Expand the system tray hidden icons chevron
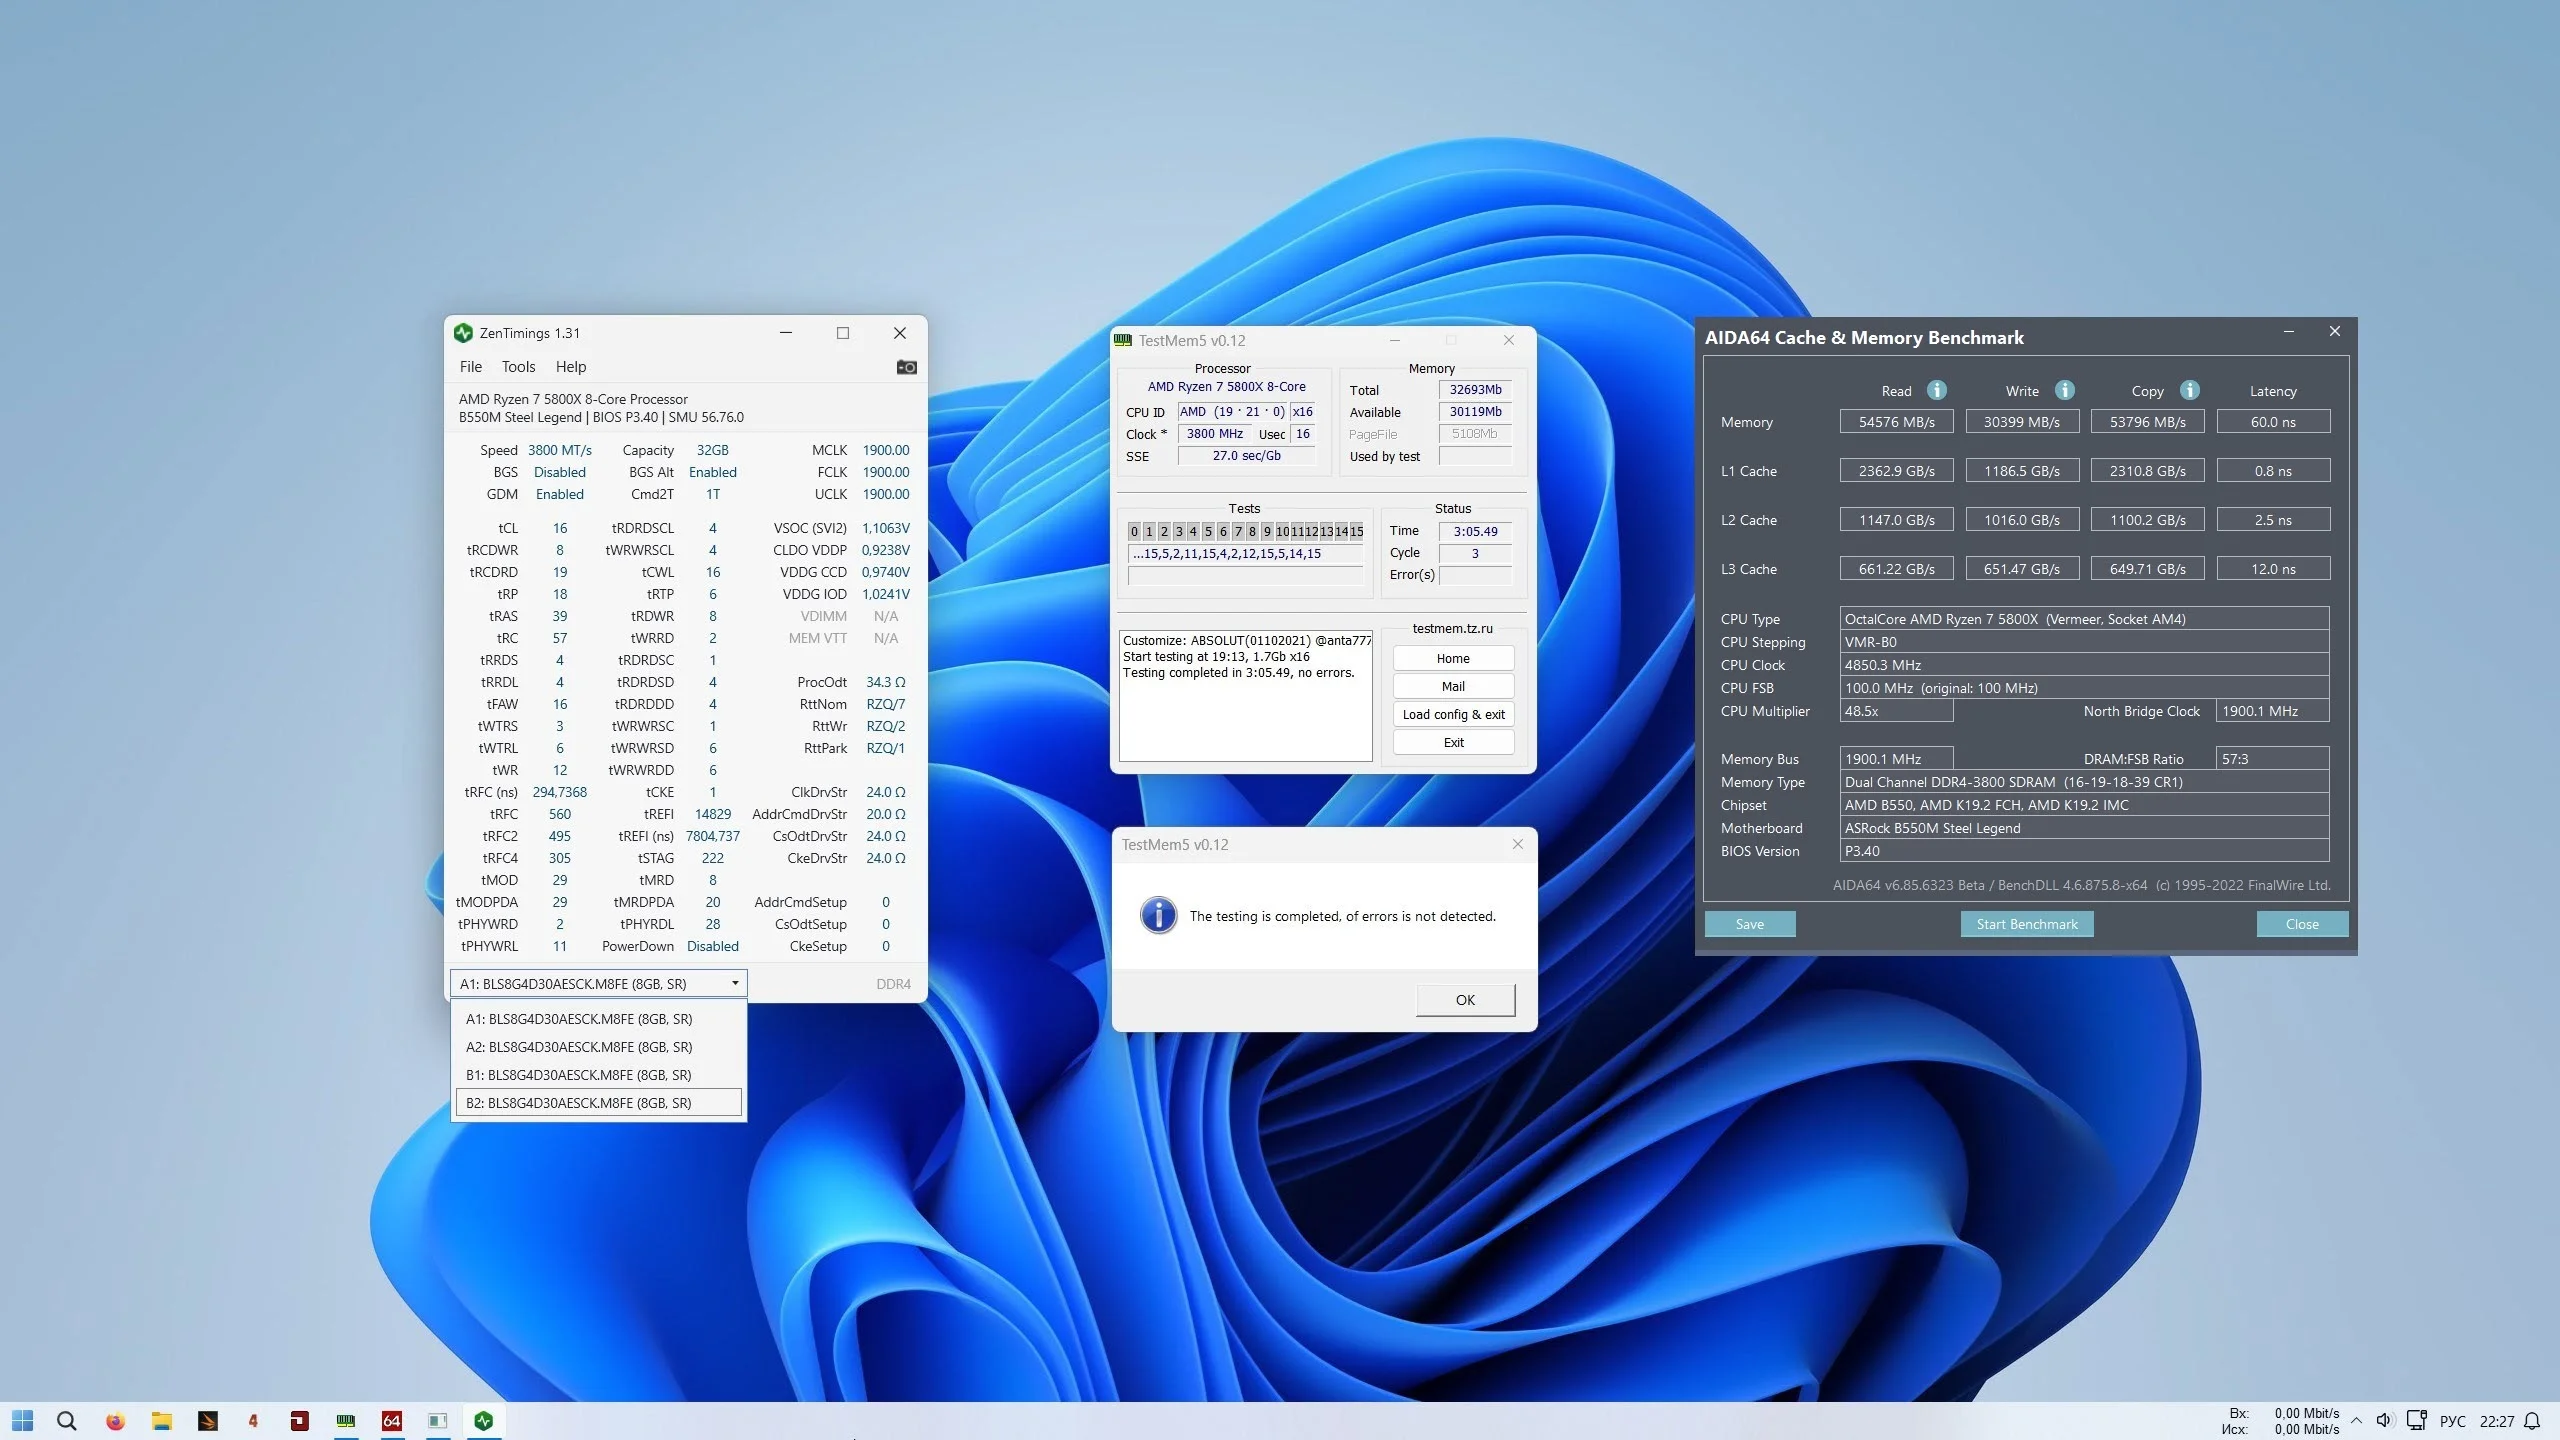Image resolution: width=2560 pixels, height=1440 pixels. (2356, 1420)
